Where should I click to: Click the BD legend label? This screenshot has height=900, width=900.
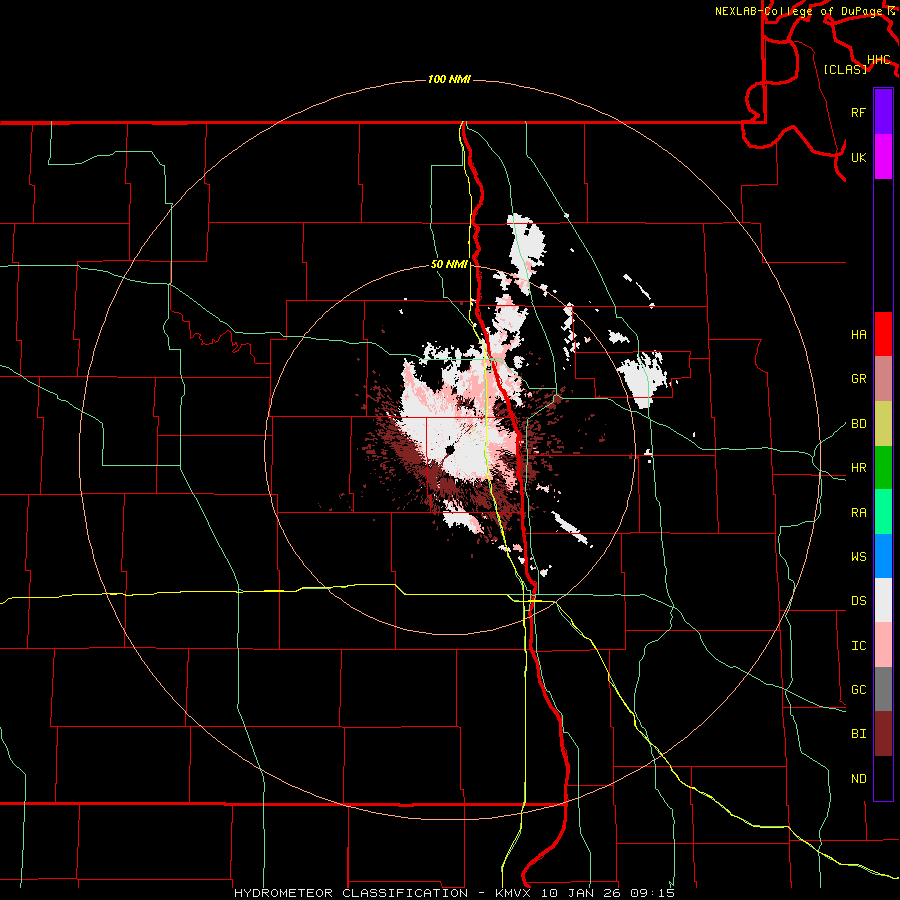tap(858, 424)
